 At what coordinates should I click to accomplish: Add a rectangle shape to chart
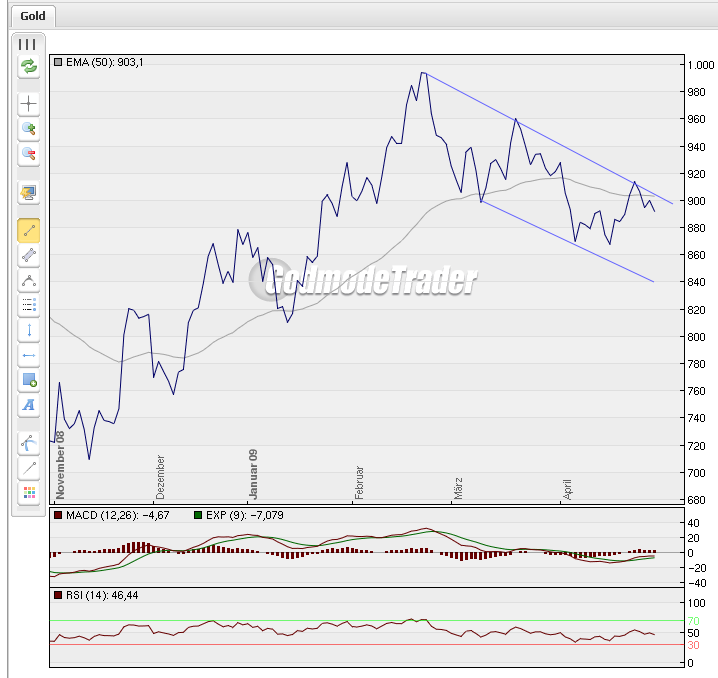[x=28, y=380]
